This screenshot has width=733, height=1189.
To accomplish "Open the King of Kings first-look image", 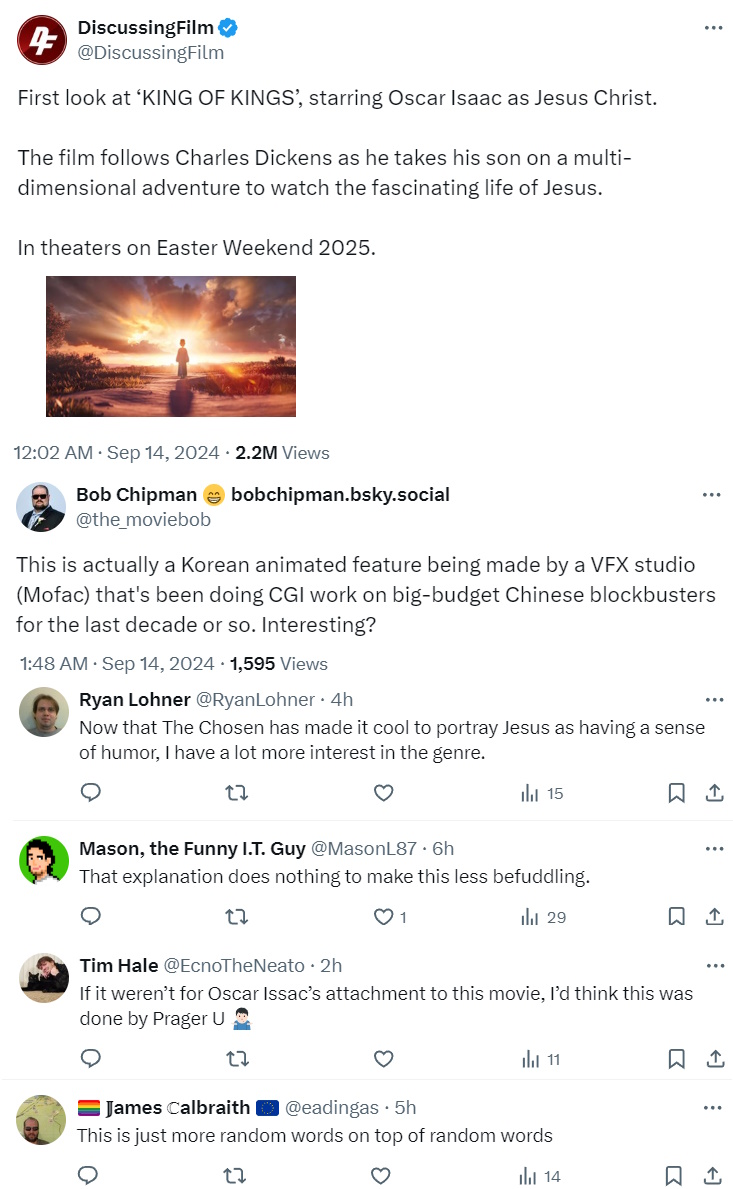I will 171,346.
